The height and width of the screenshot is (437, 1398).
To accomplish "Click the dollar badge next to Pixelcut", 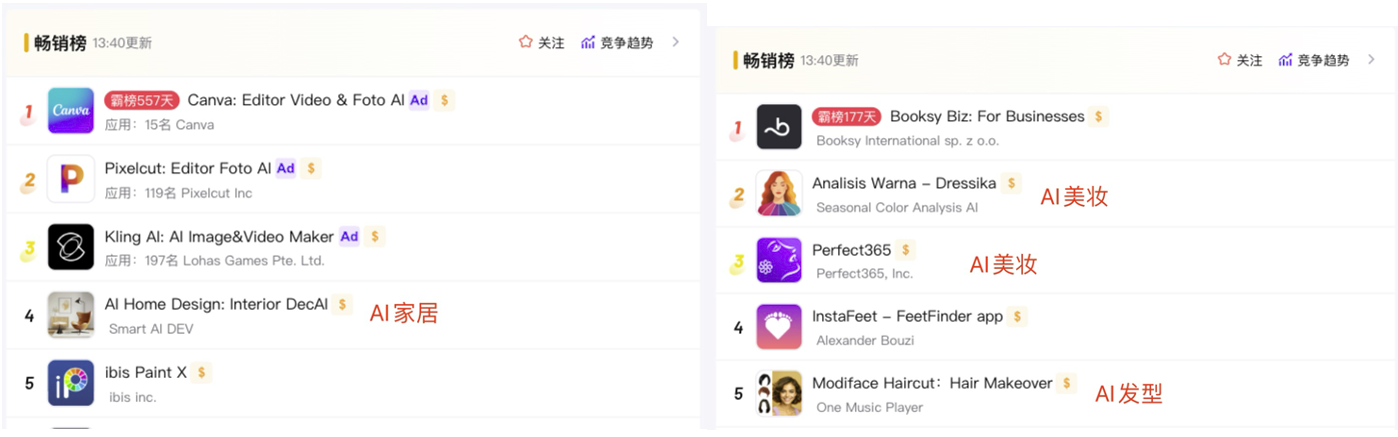I will (x=312, y=168).
